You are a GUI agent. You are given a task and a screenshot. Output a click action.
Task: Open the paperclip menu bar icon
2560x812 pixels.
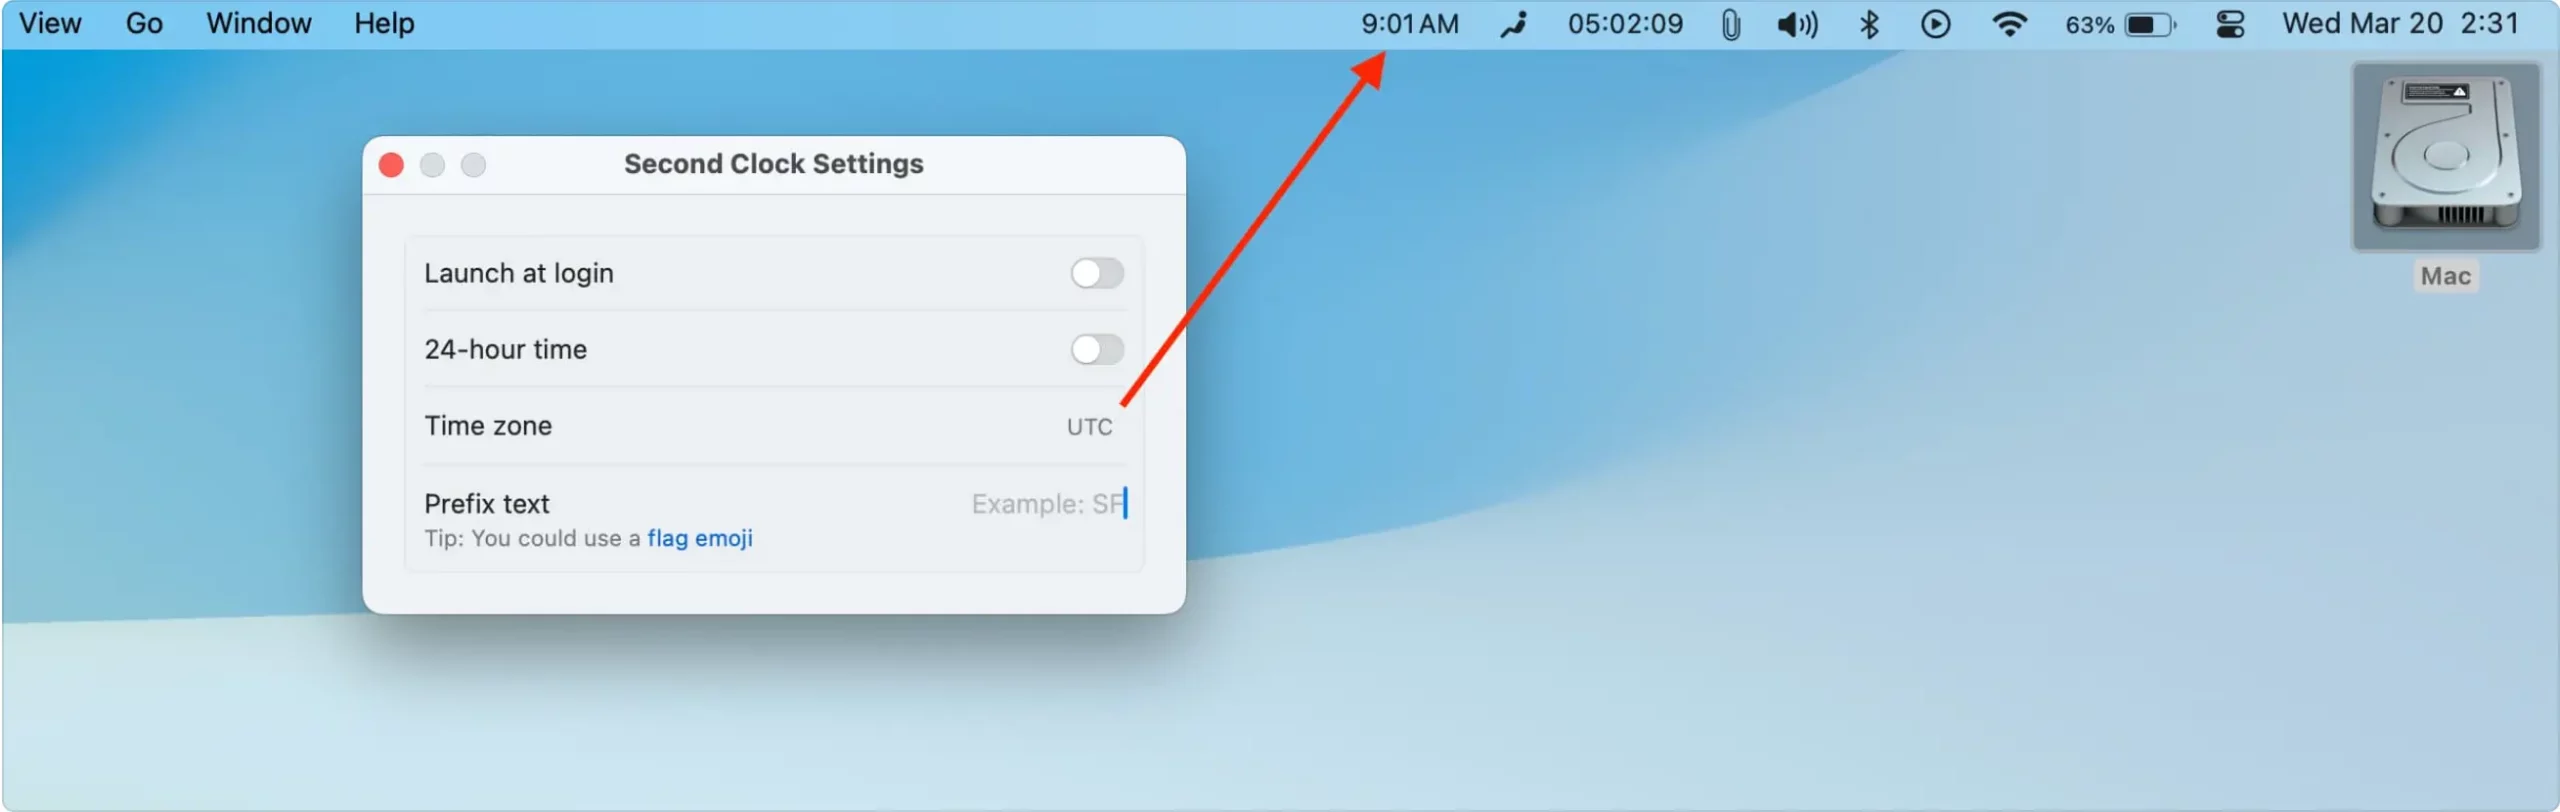(1730, 25)
